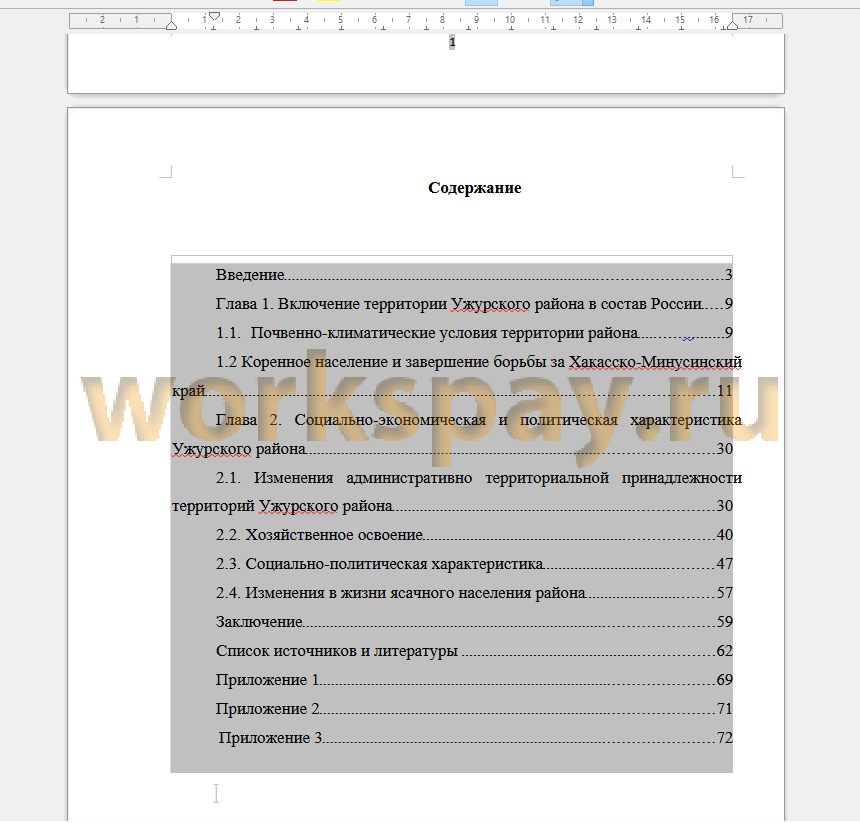860x823 pixels.
Task: Click the "2.4. Изменения в жизни" entry
Action: coord(474,593)
